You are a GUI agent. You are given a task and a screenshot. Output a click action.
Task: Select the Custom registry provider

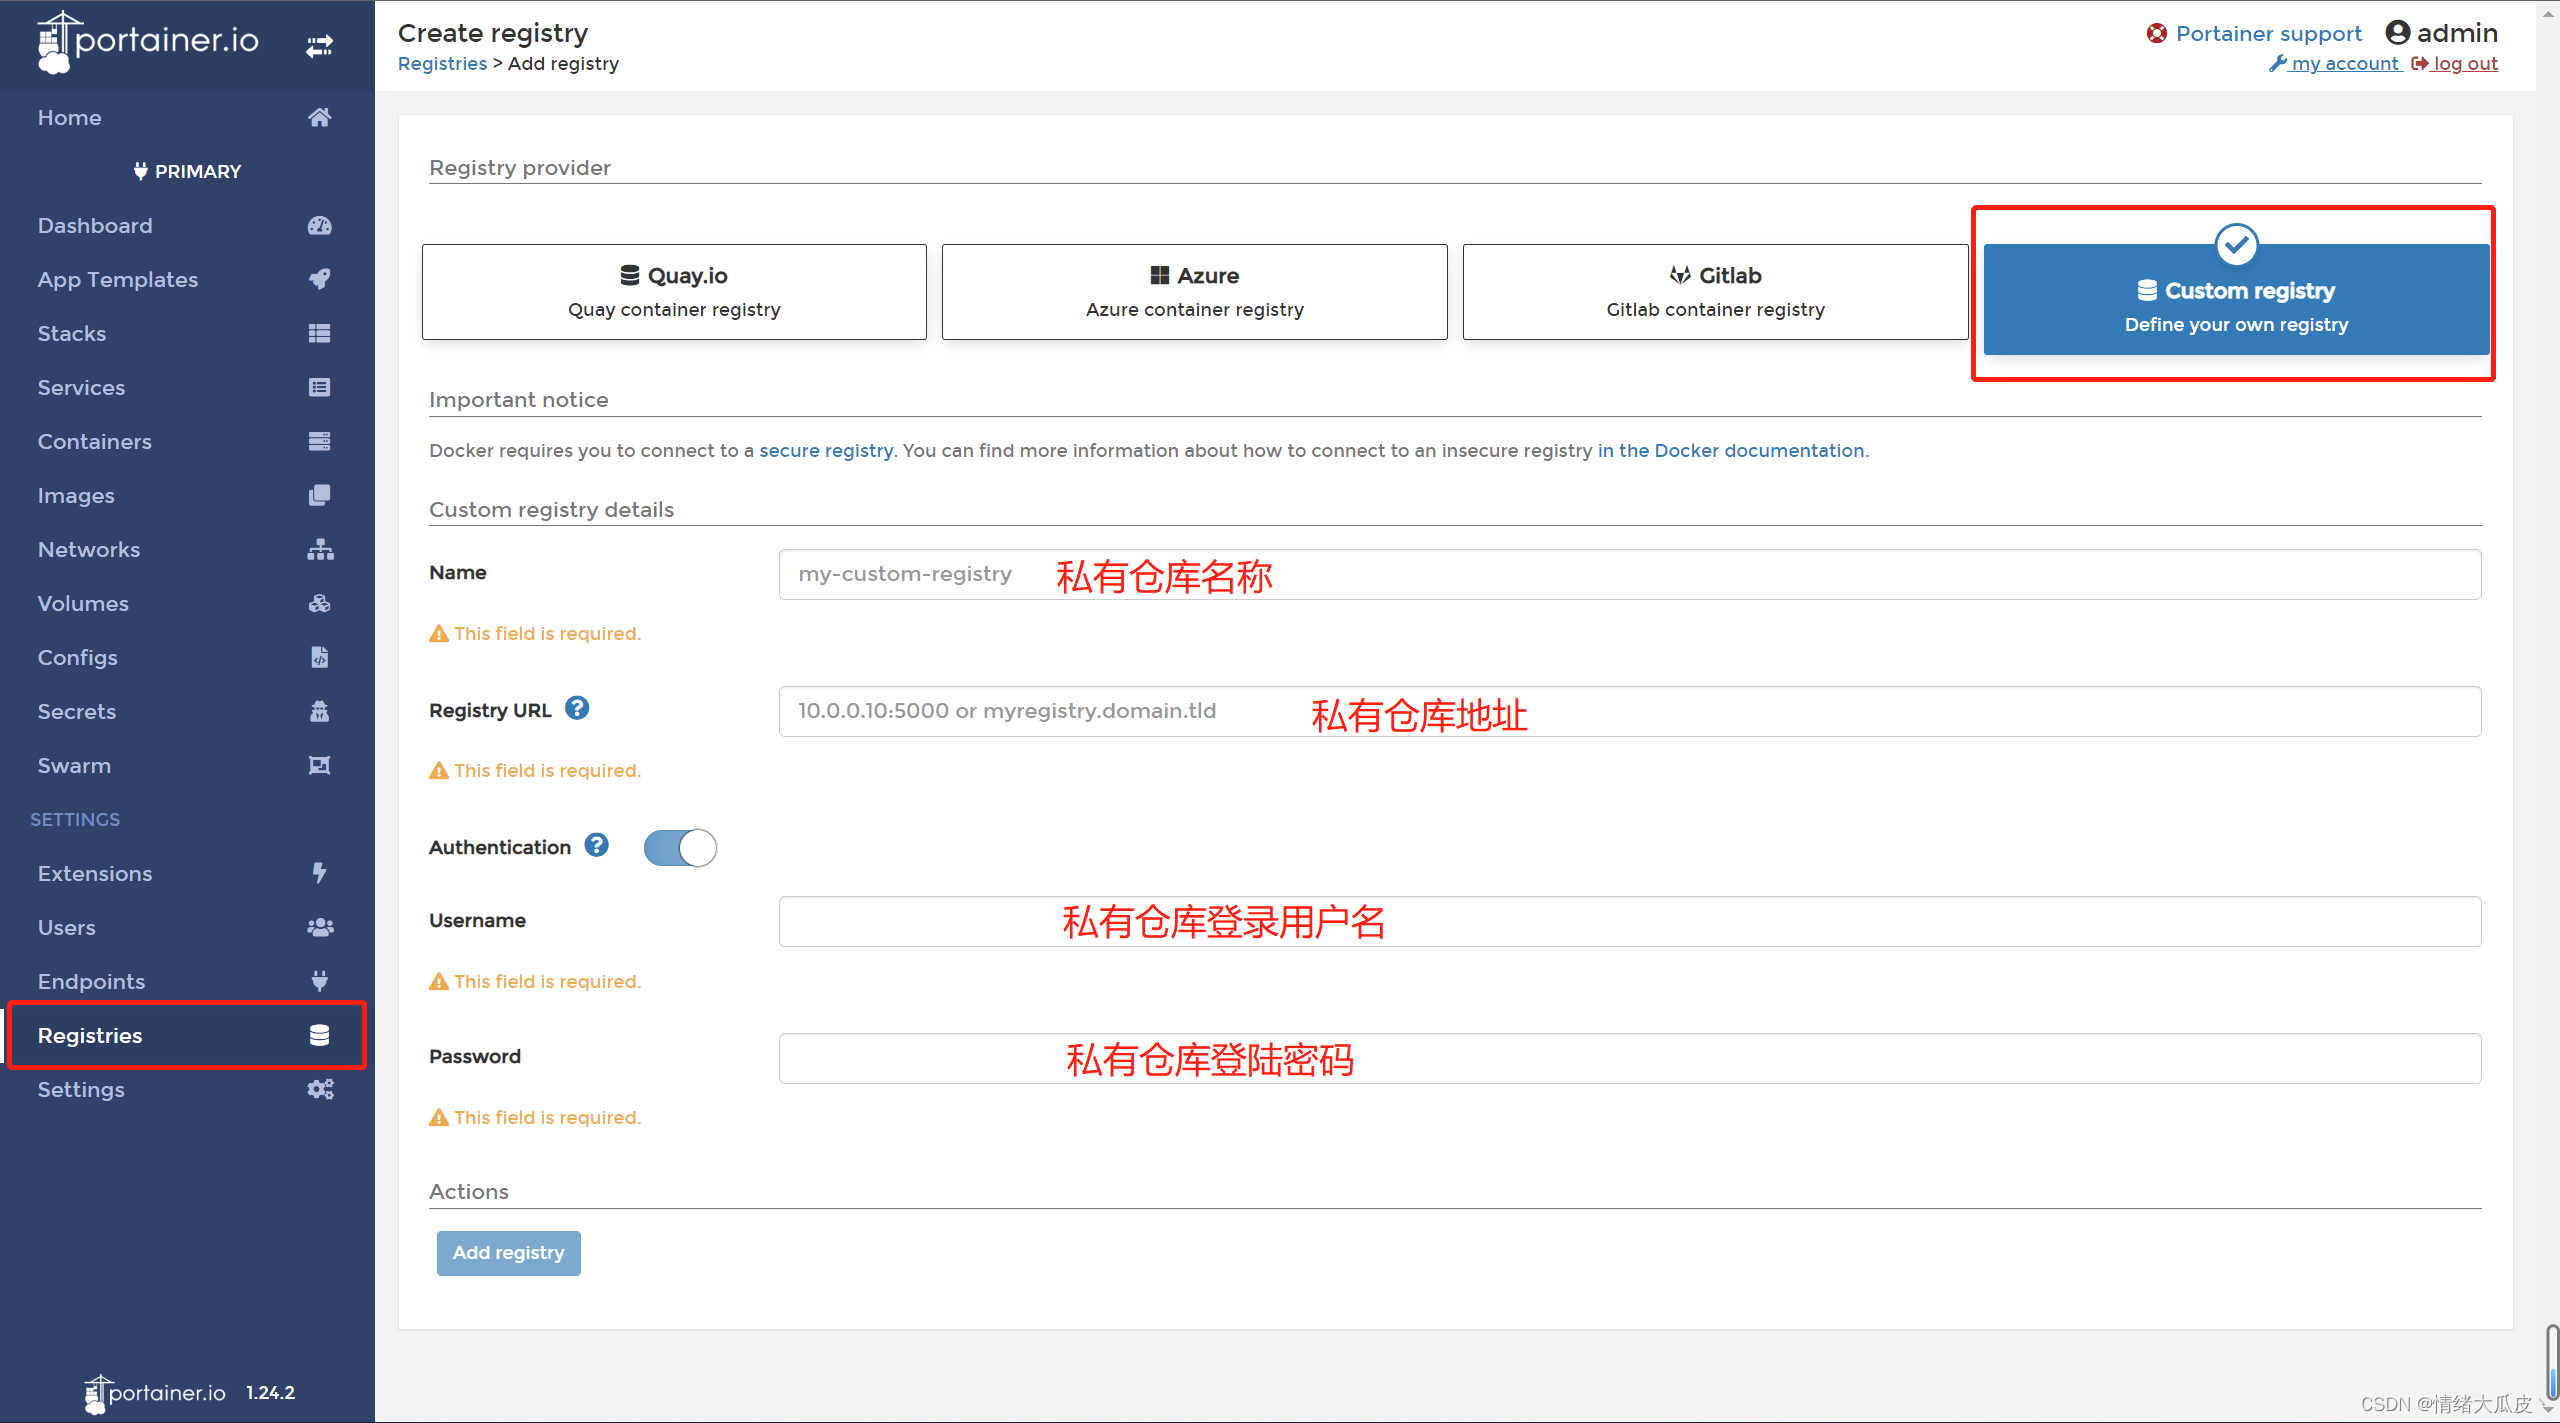tap(2237, 299)
